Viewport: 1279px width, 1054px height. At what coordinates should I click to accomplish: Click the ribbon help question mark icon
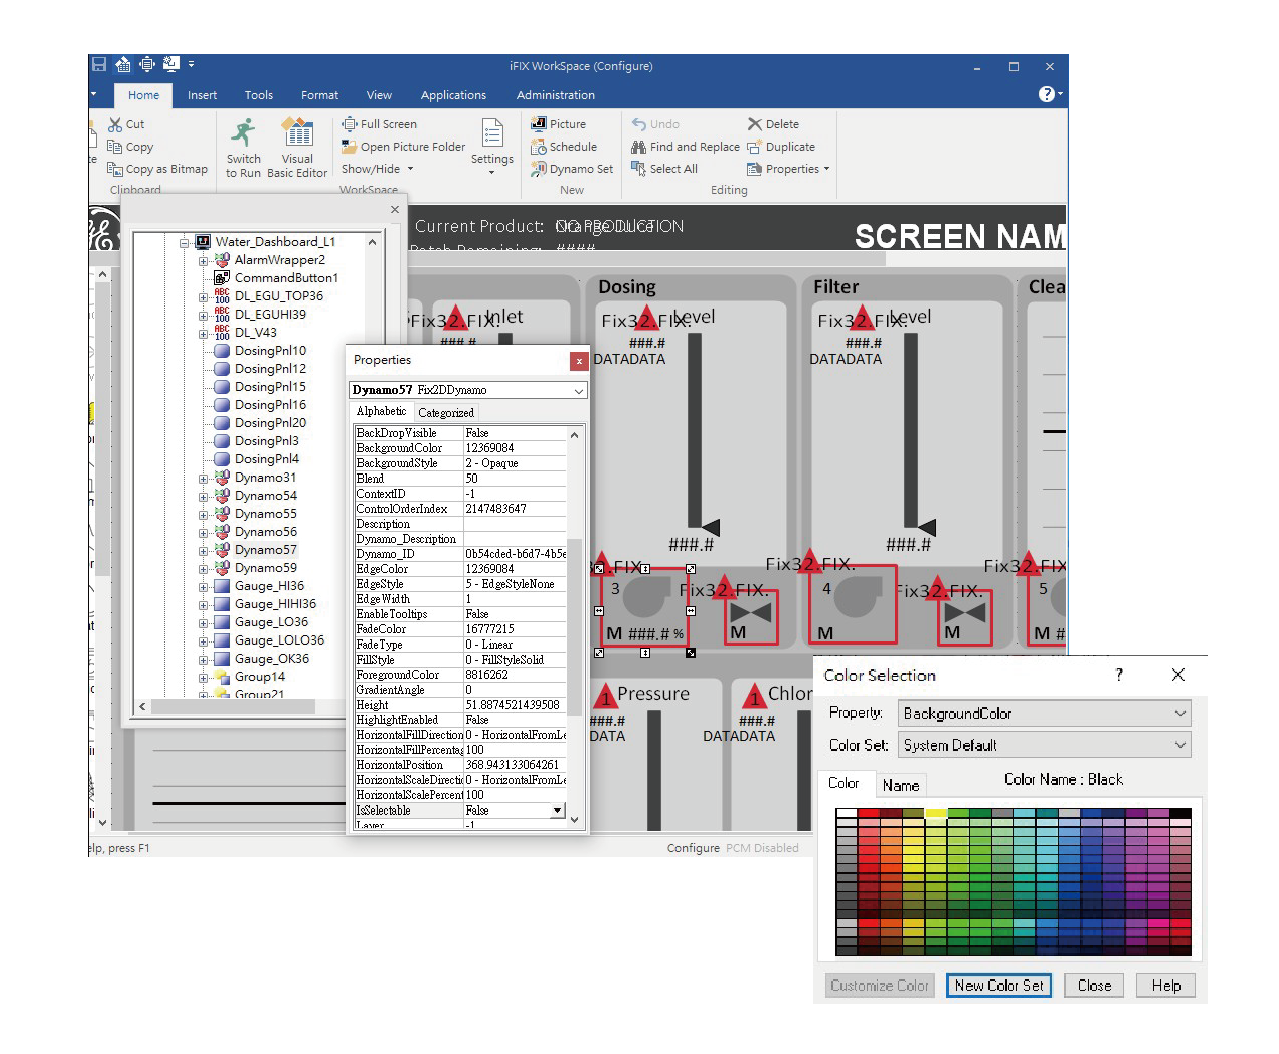click(1046, 94)
